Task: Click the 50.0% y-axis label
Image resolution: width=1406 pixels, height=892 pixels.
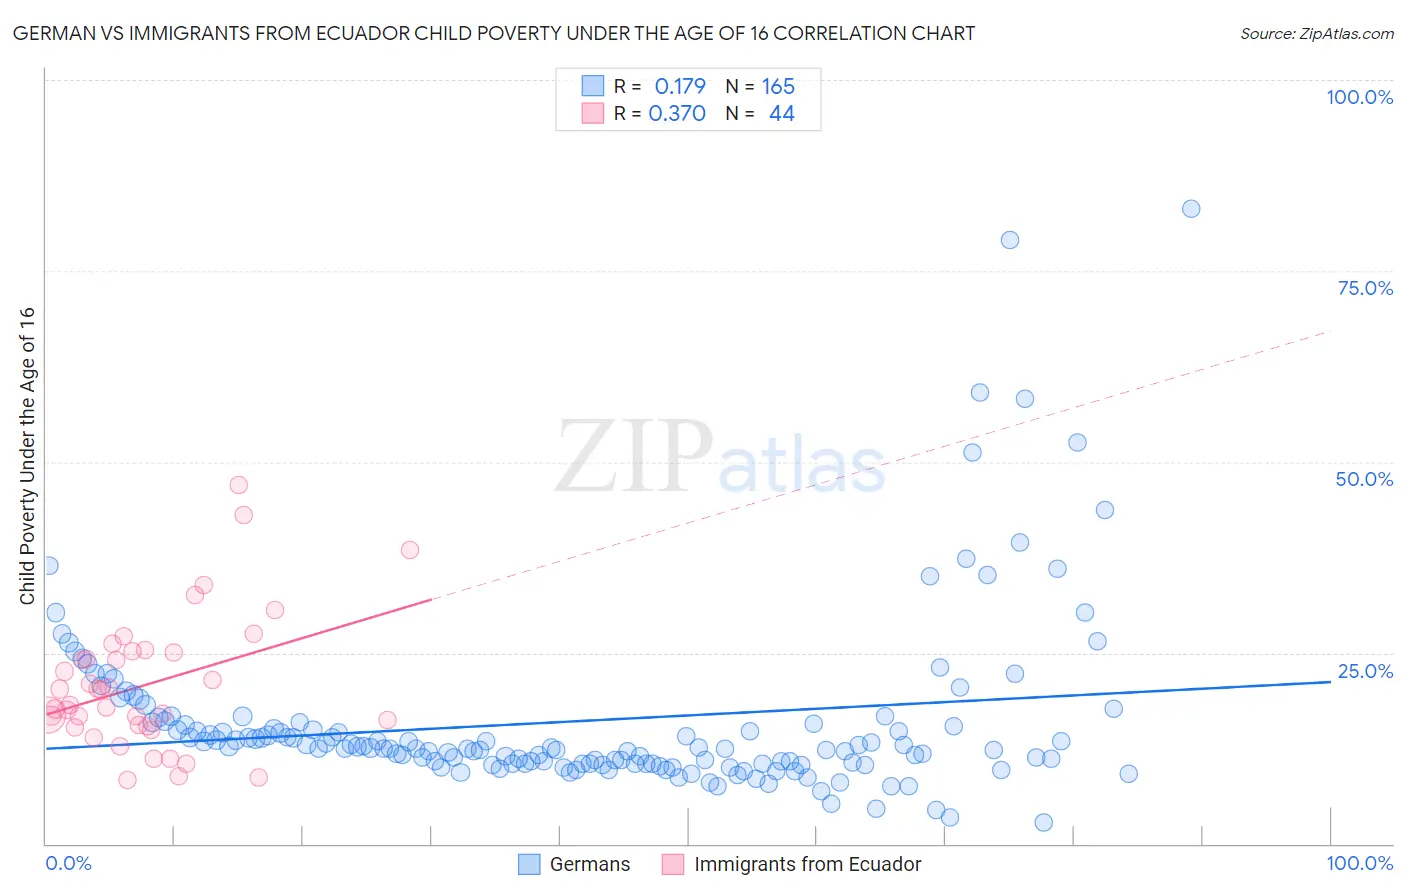Action: click(x=1364, y=479)
